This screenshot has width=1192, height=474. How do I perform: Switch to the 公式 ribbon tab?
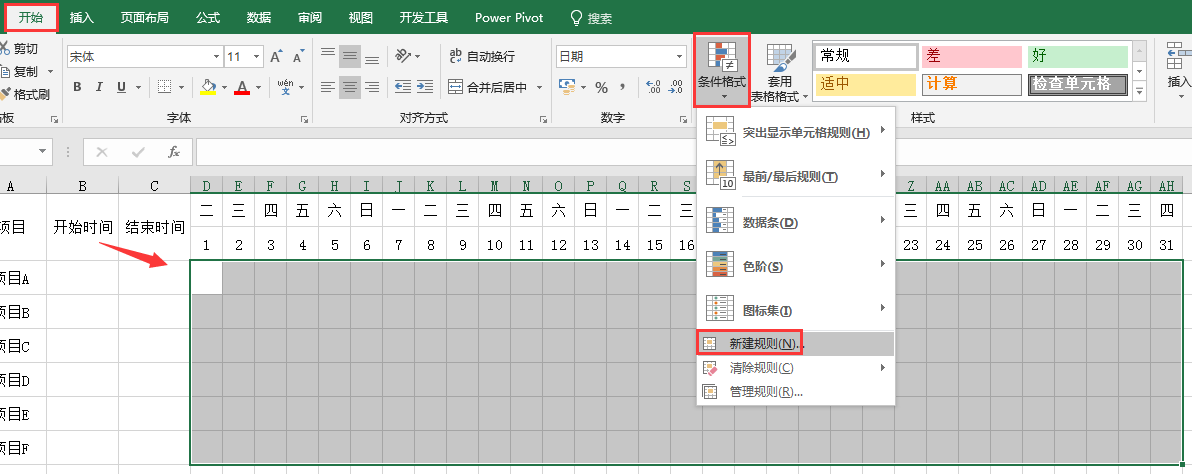pos(208,17)
